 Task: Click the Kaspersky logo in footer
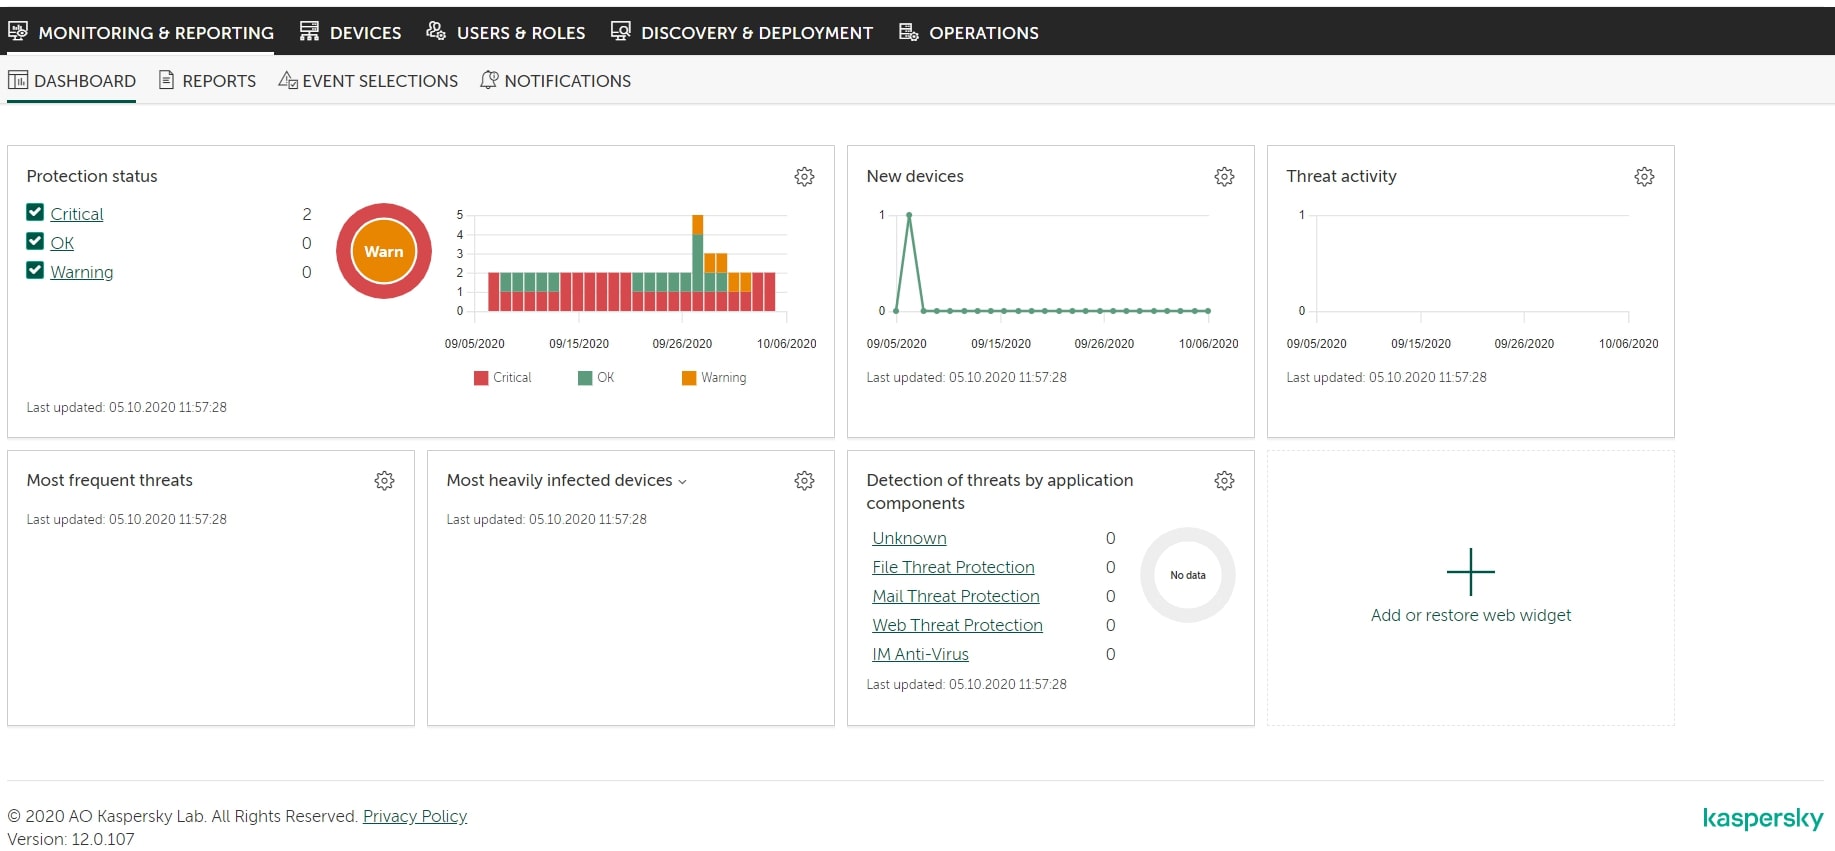pyautogui.click(x=1762, y=819)
